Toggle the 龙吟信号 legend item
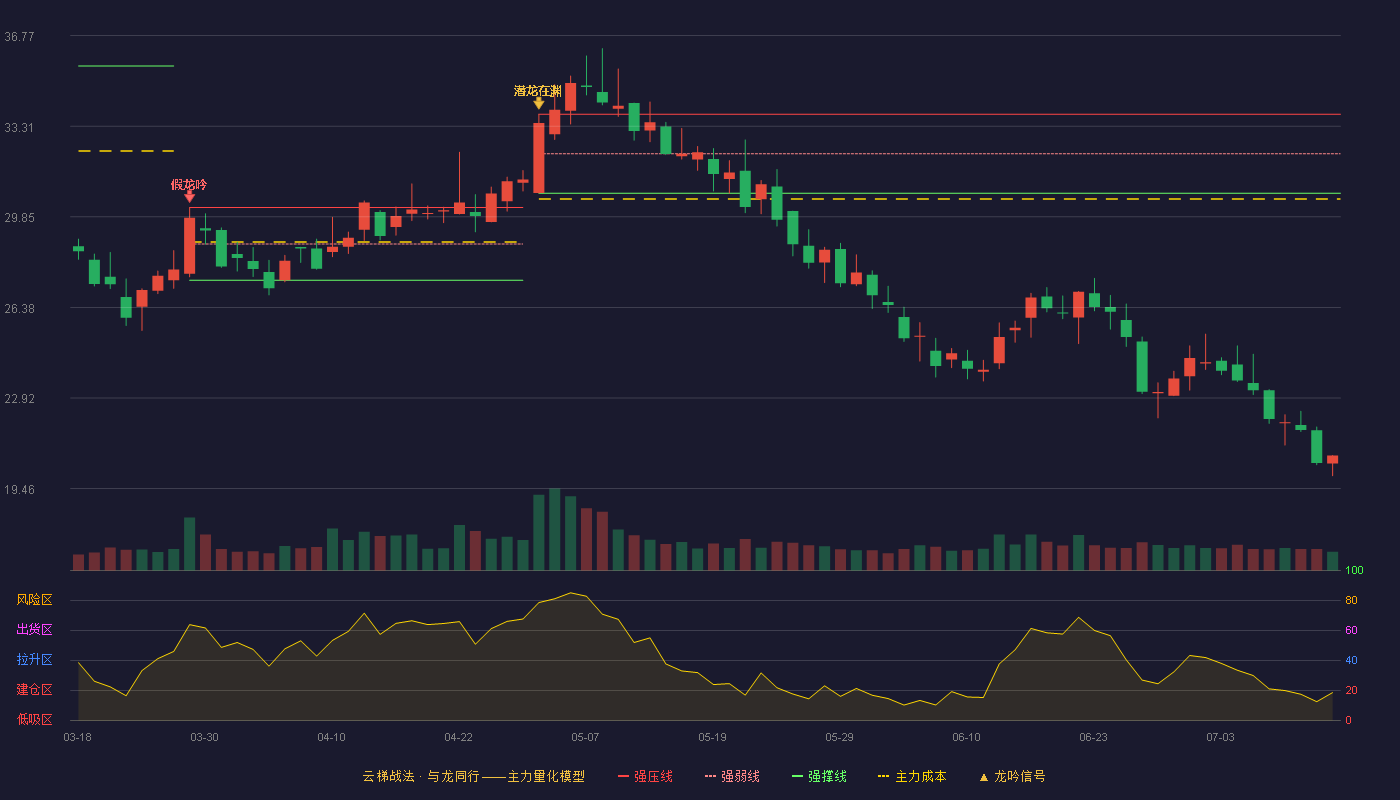This screenshot has height=800, width=1400. [1011, 776]
